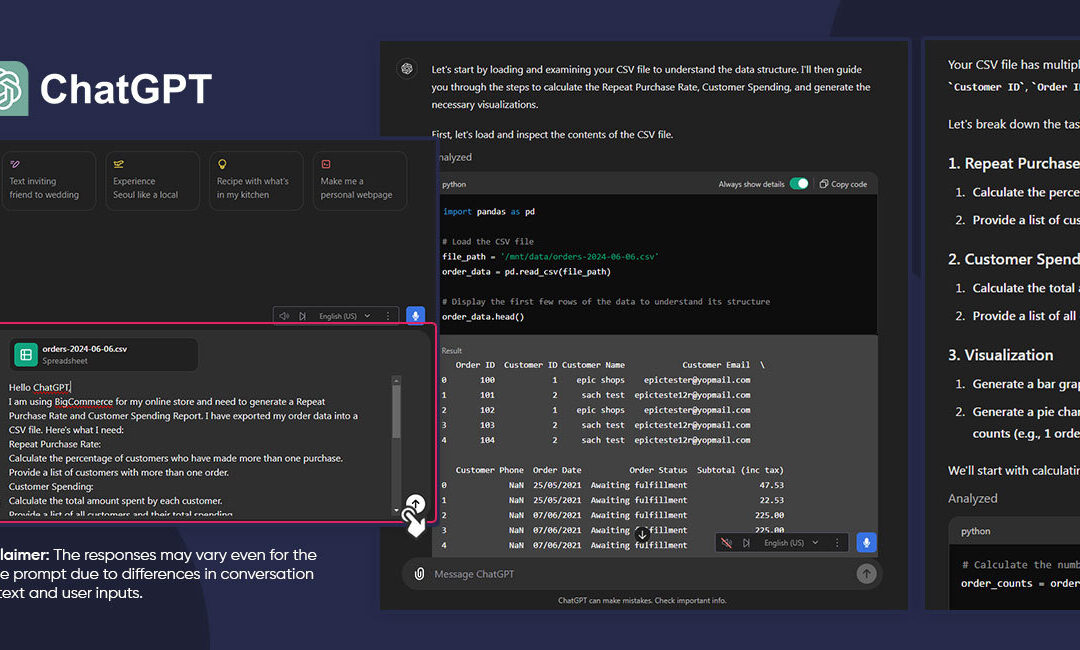The height and width of the screenshot is (650, 1080).
Task: Click blue microphone button beside Message field
Action: click(x=866, y=543)
